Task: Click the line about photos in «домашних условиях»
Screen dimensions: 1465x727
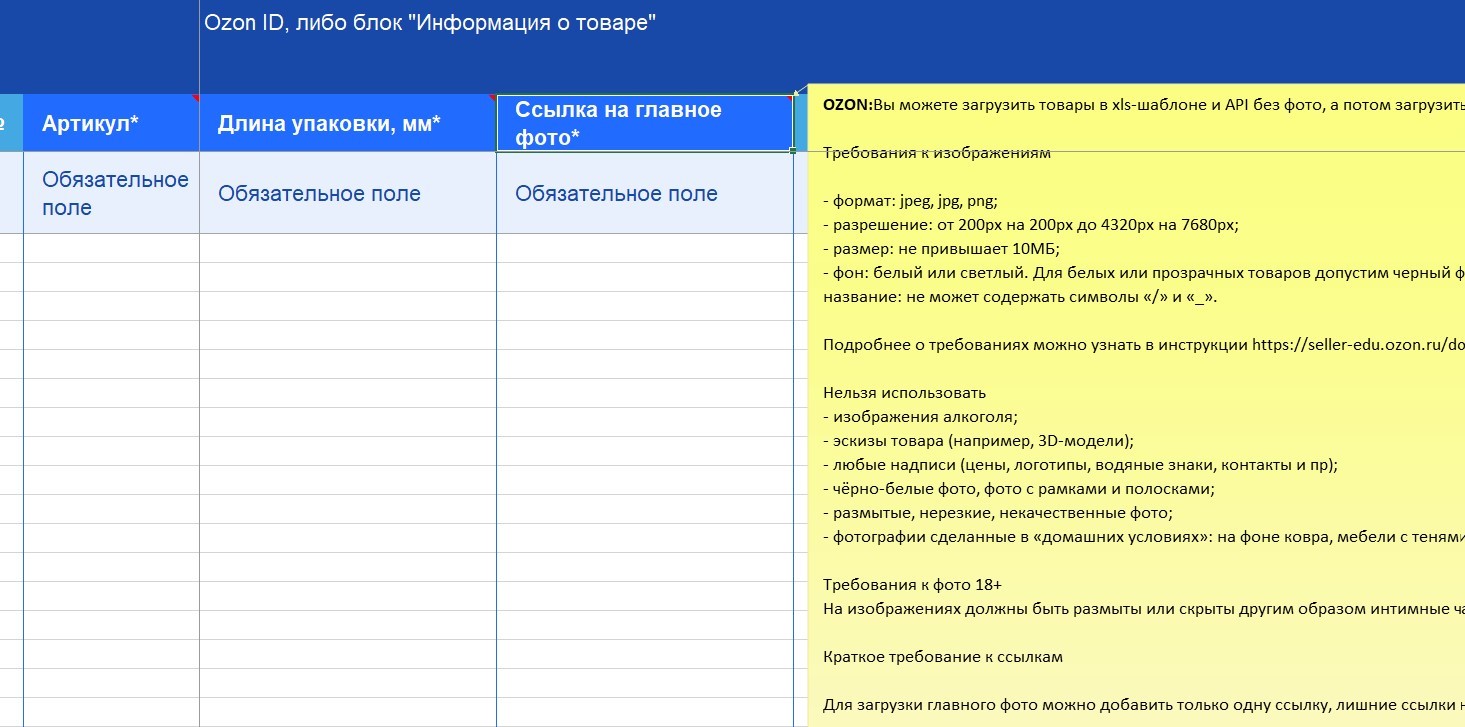Action: [1144, 537]
